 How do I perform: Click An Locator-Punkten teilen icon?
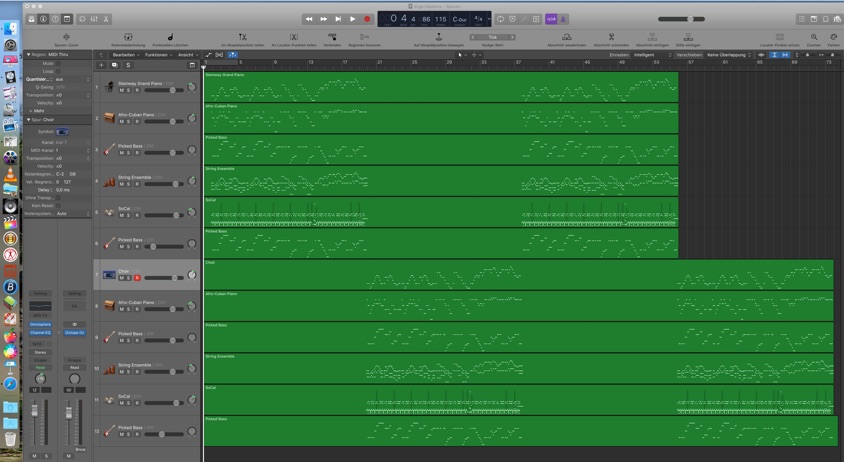[x=294, y=37]
